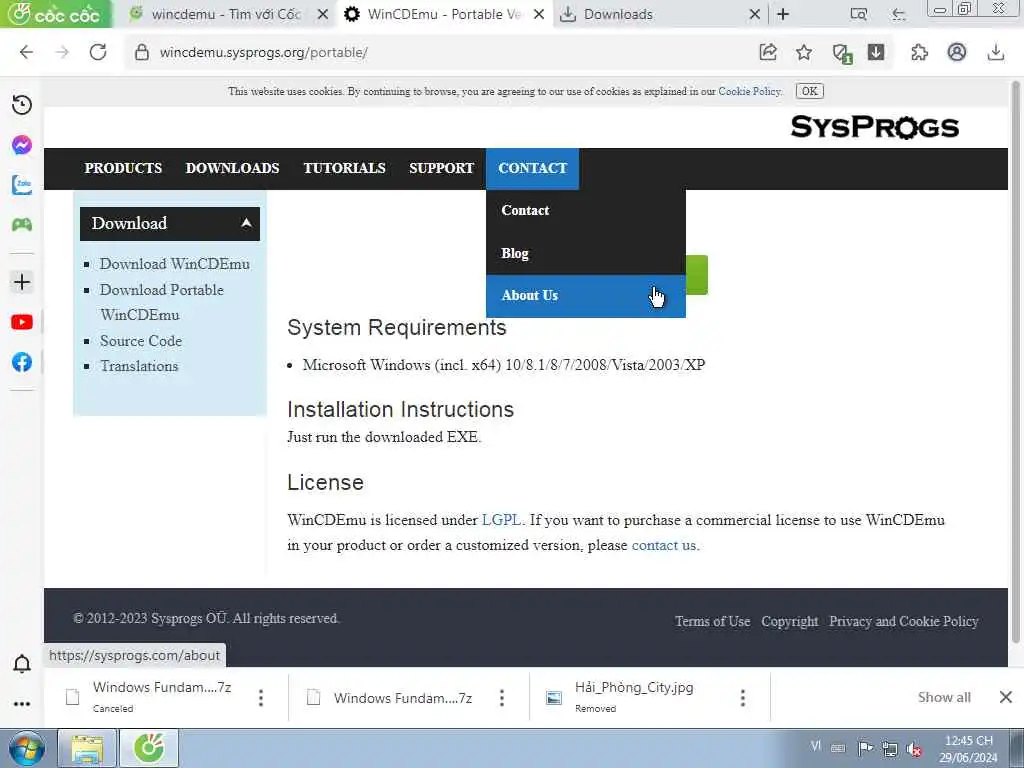Screen dimensions: 1024x768
Task: Click the muted volume tray icon
Action: tap(915, 748)
